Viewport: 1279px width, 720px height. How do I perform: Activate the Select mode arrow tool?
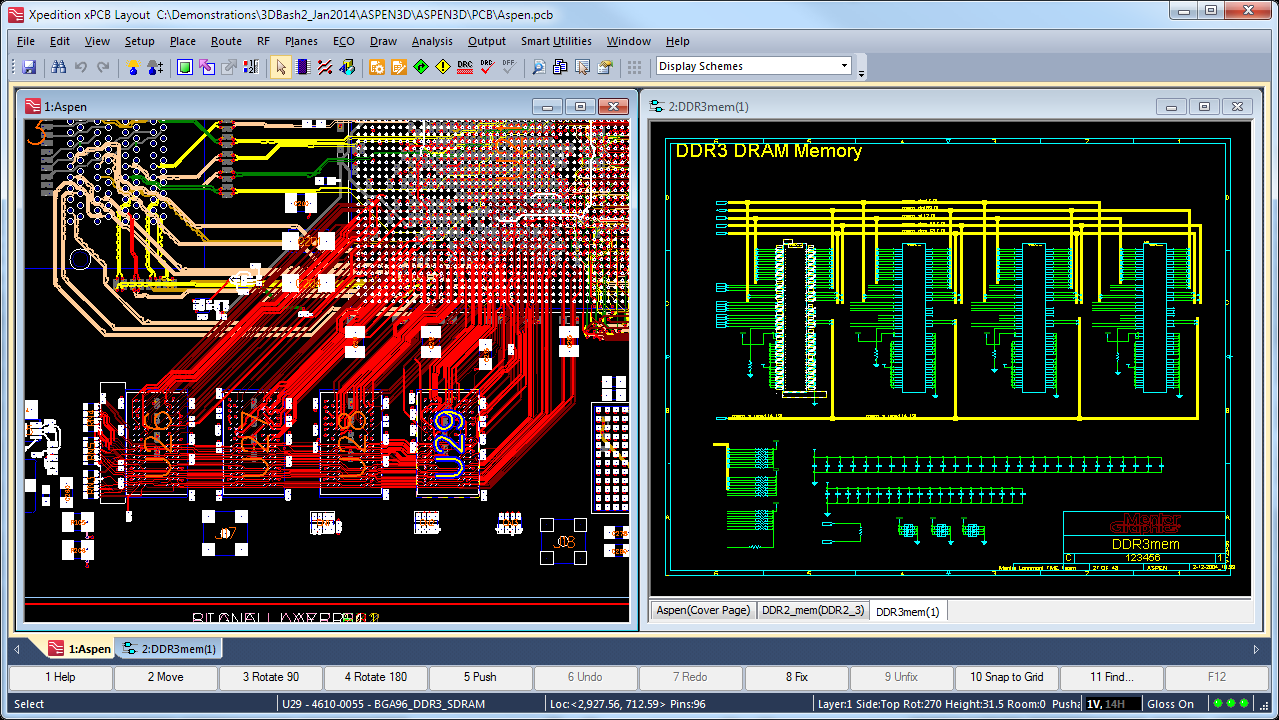point(281,67)
